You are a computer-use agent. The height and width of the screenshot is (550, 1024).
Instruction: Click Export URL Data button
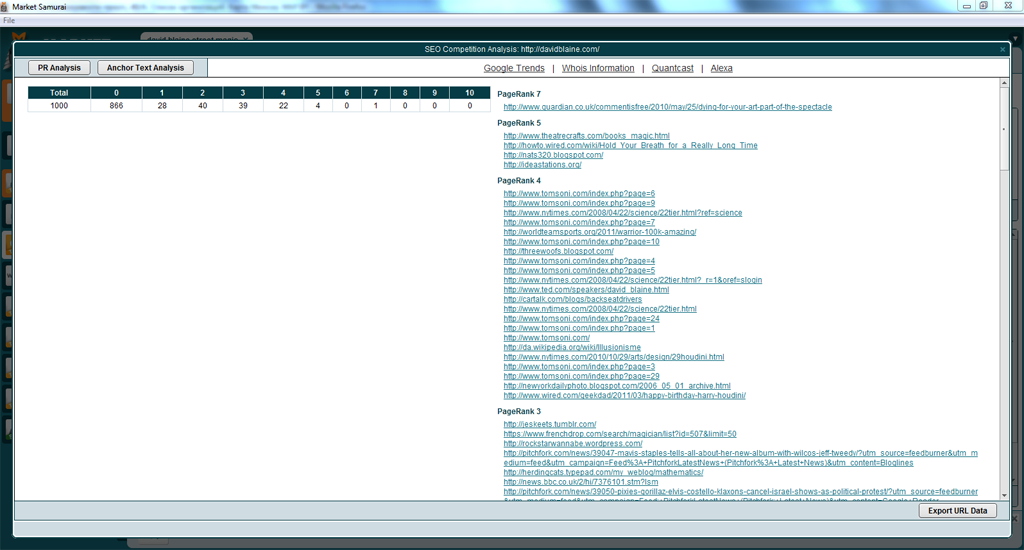(957, 511)
